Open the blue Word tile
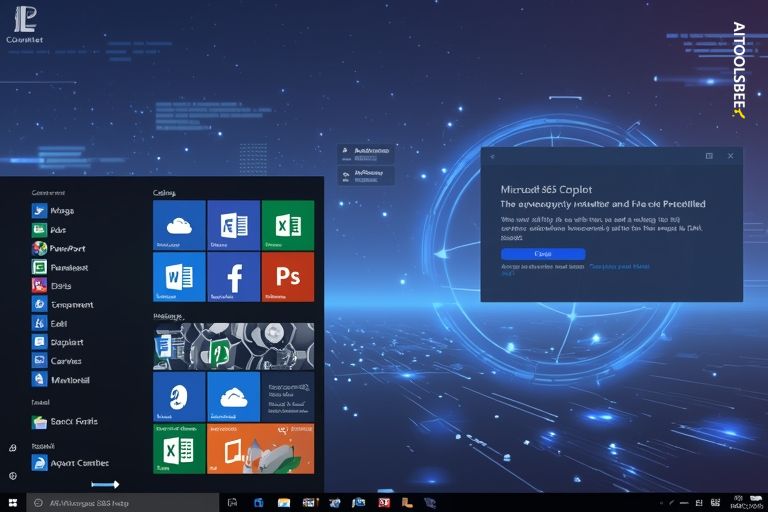Viewport: 768px width, 512px height. (x=179, y=277)
